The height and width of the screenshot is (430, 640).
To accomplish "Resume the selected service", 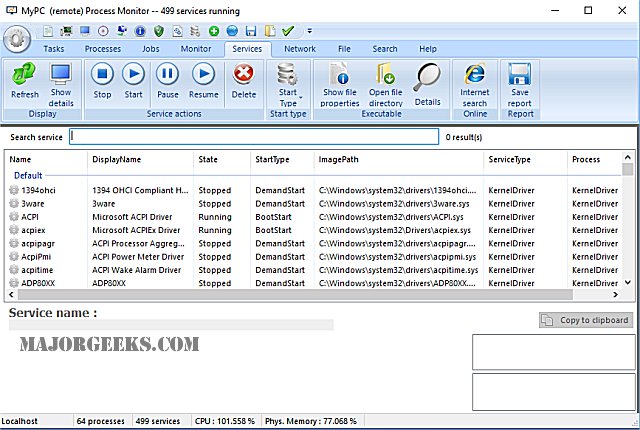I will [204, 80].
